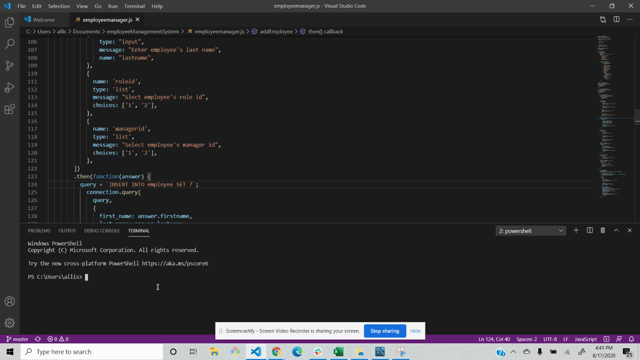Click employeeManagementSystem breadcrumb folder
Viewport: 640px width, 360px height.
pyautogui.click(x=143, y=31)
